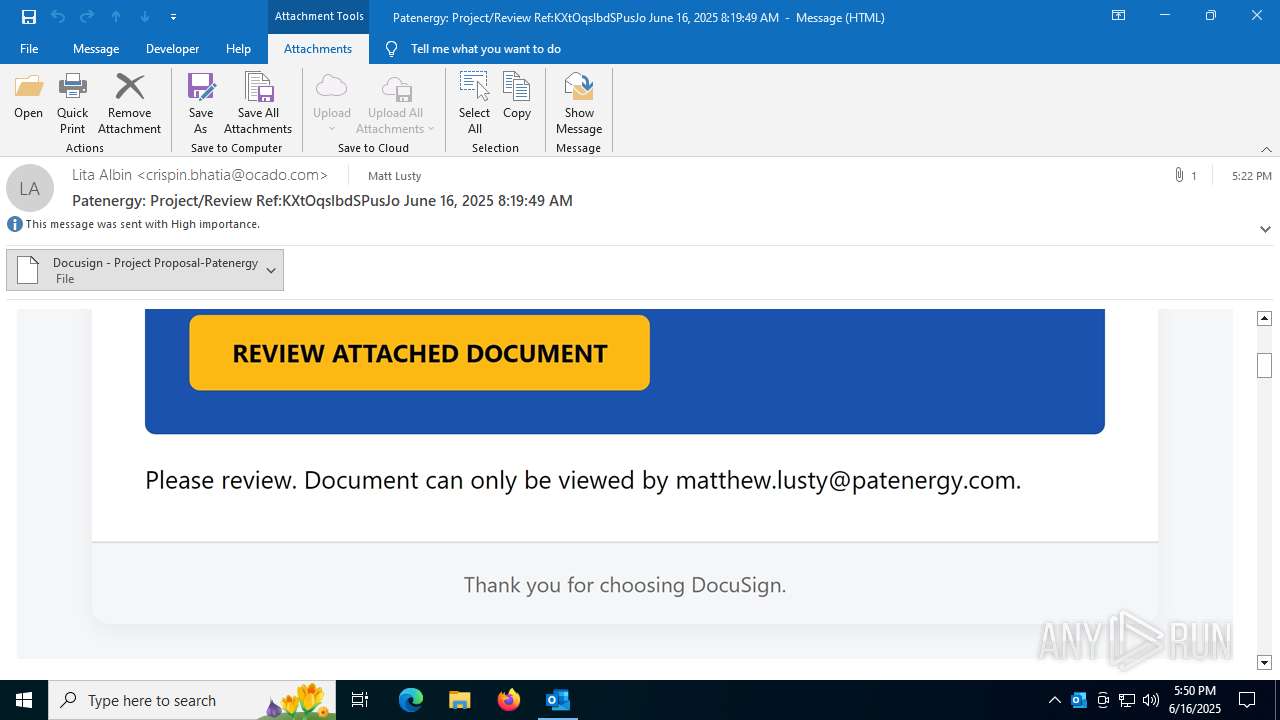Open Windows Start menu
Viewport: 1280px width, 720px height.
pyautogui.click(x=24, y=700)
